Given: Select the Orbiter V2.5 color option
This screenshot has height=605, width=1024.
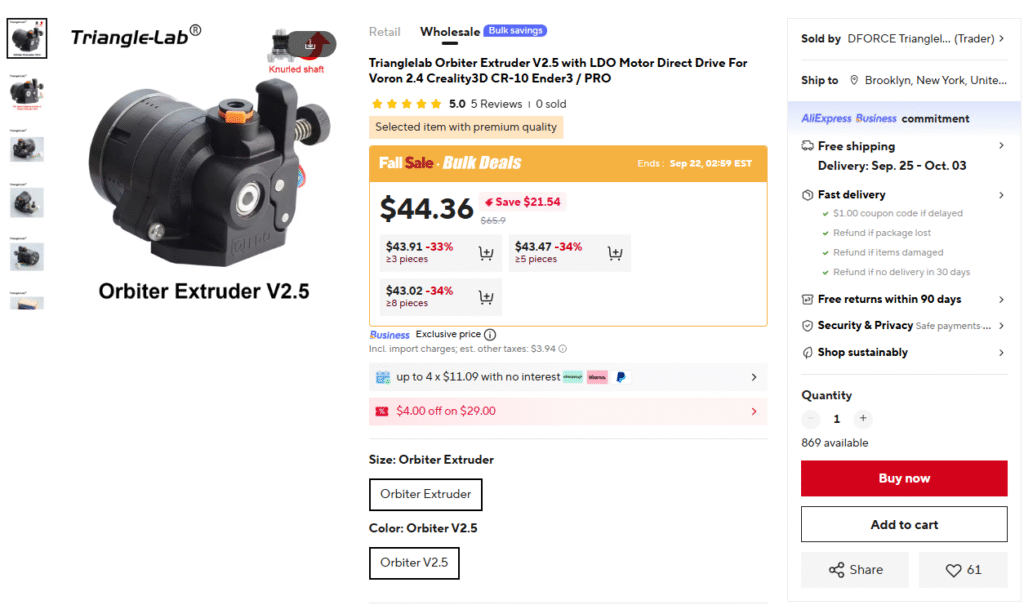Looking at the screenshot, I should (414, 562).
